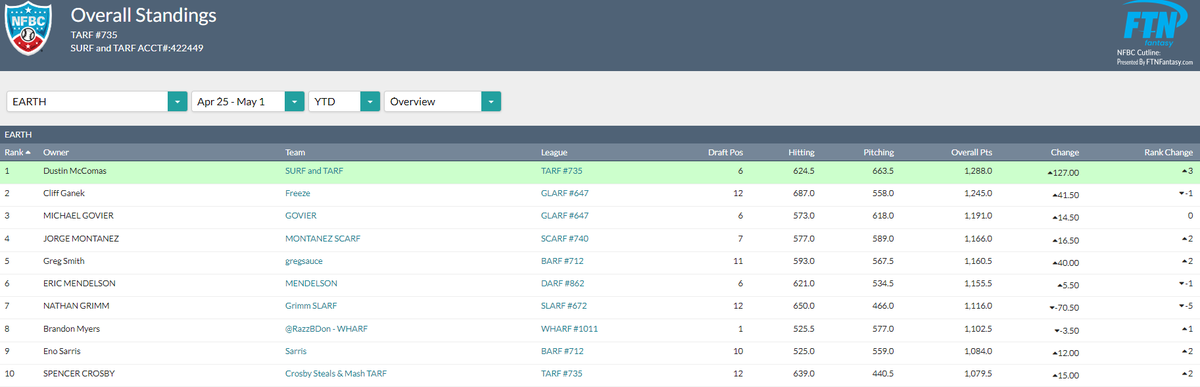
Task: Sort by Rank Change column header
Action: 1169,152
